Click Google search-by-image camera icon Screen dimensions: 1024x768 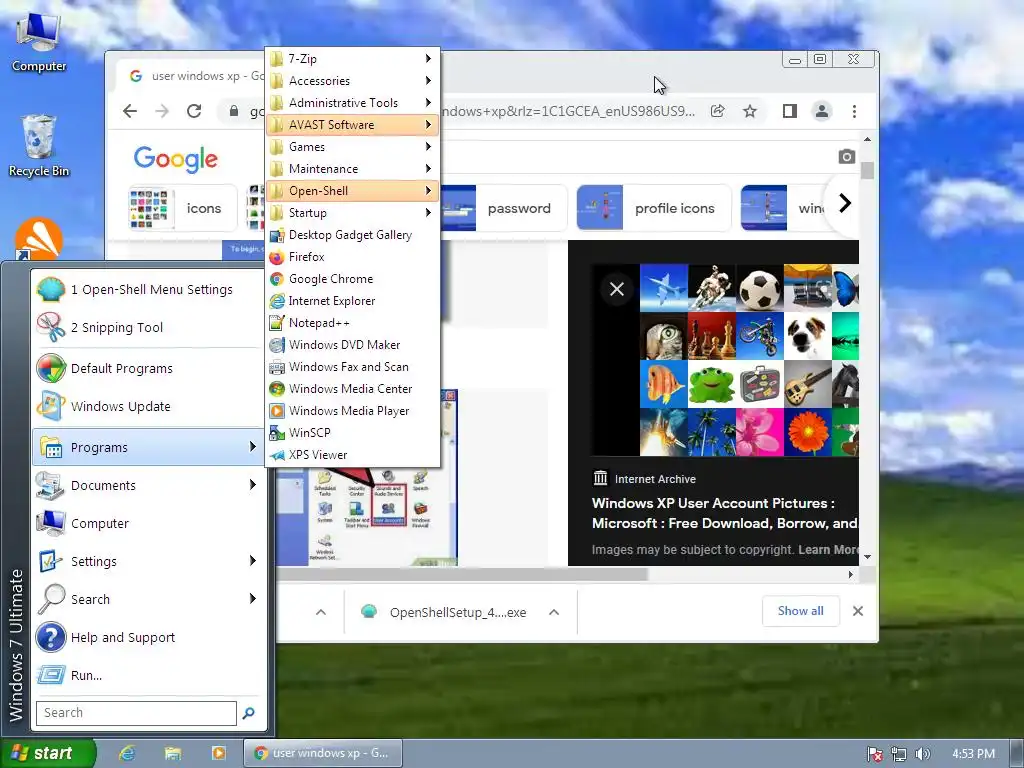click(x=847, y=157)
